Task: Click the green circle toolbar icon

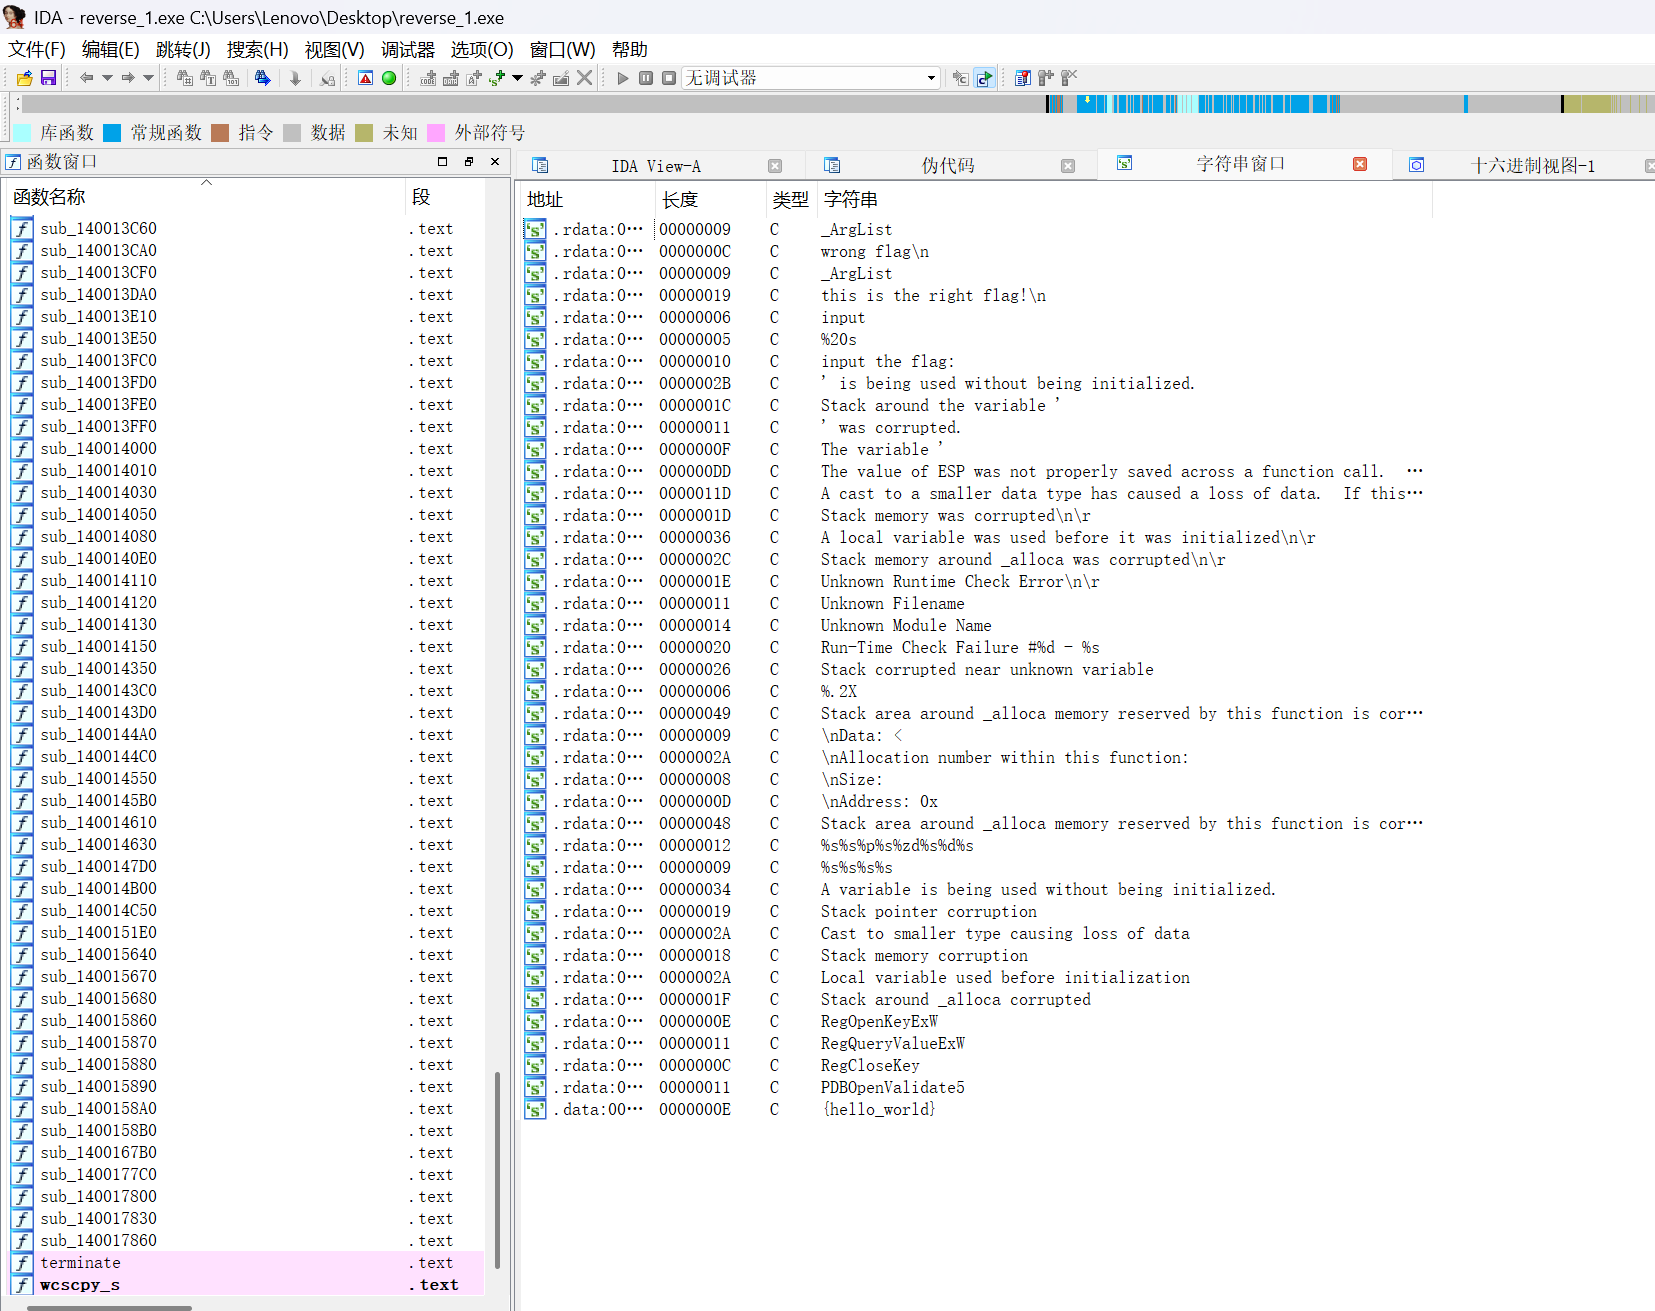Action: pyautogui.click(x=389, y=78)
